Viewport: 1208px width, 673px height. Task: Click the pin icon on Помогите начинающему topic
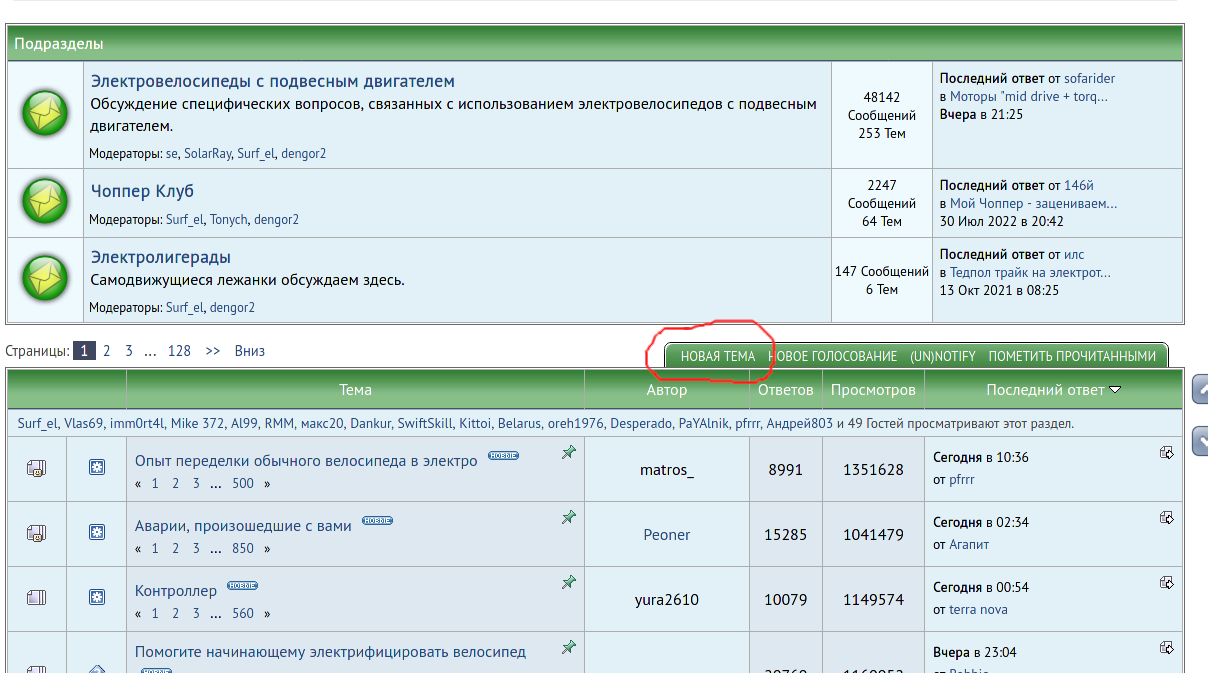point(568,647)
